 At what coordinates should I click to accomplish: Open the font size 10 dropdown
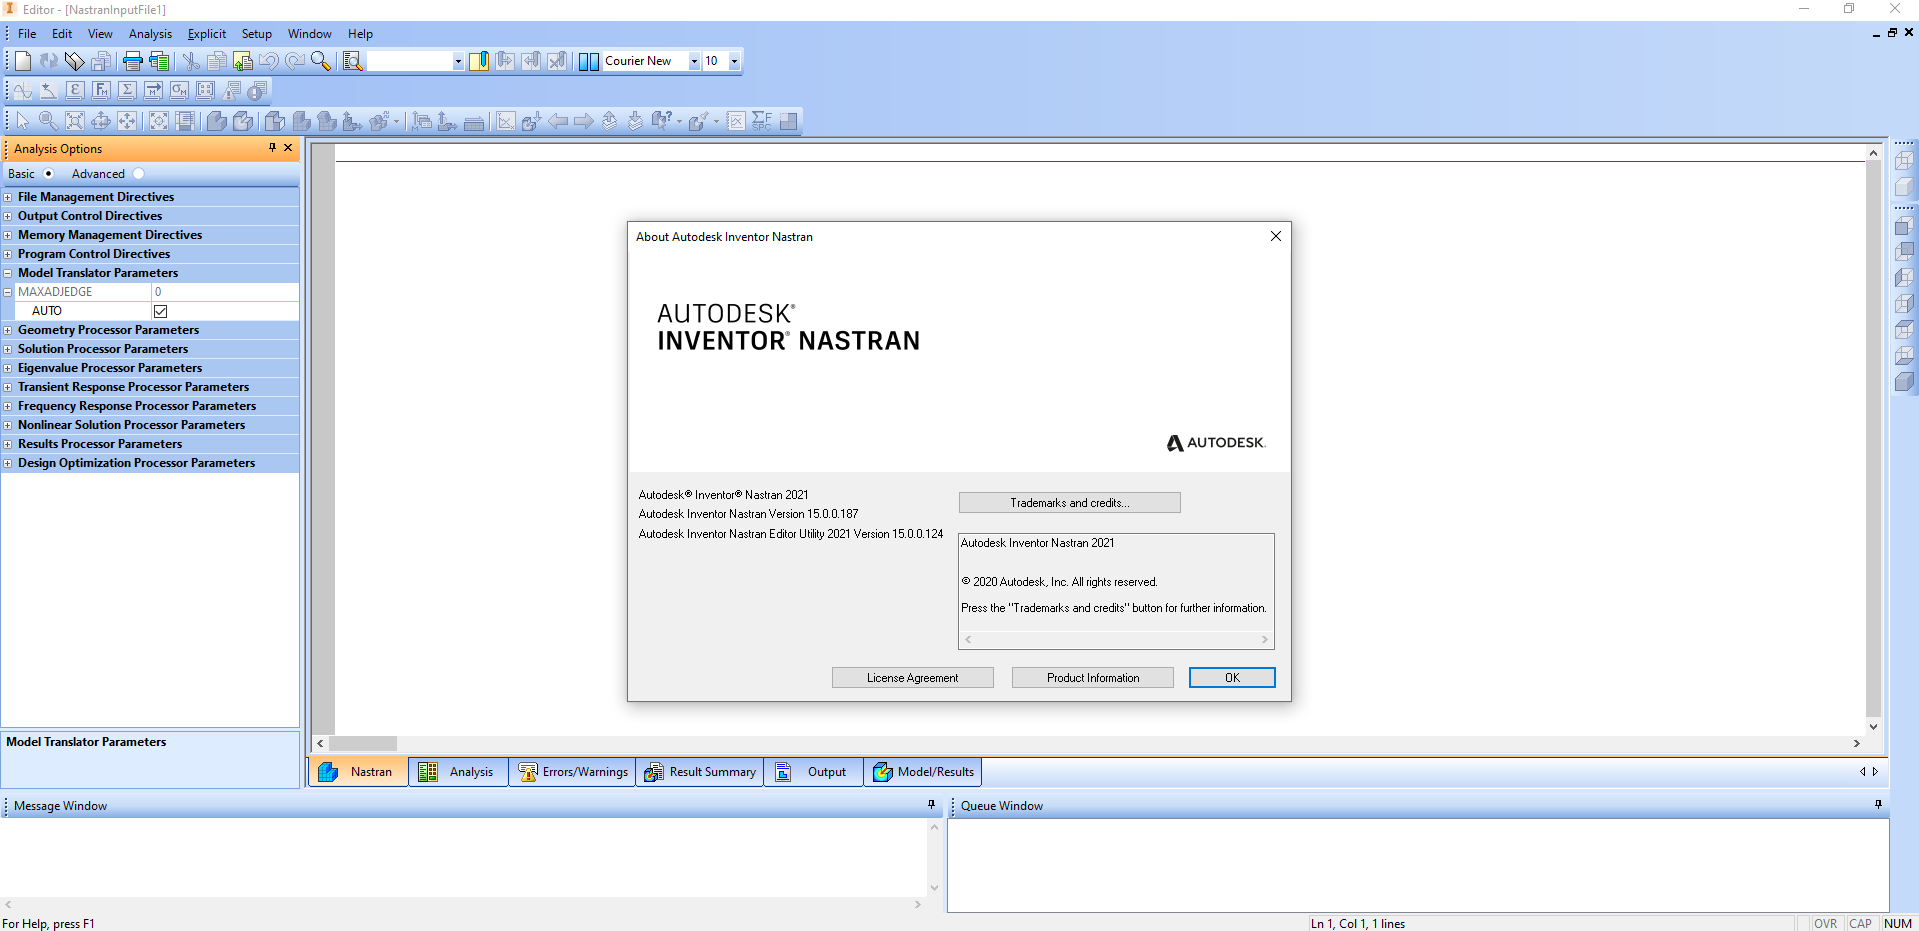[x=734, y=61]
